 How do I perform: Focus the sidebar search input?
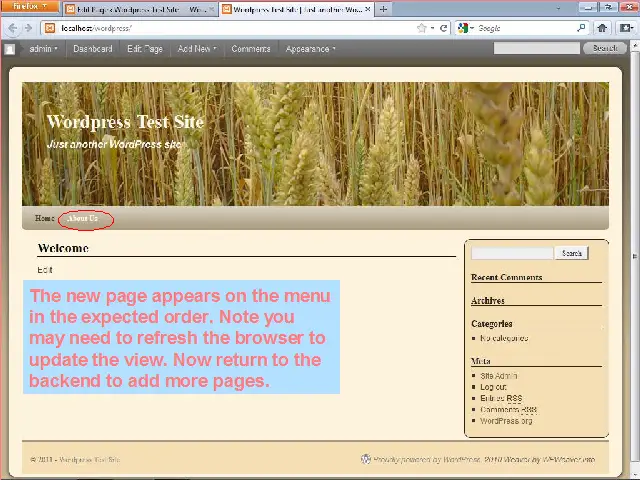point(512,253)
